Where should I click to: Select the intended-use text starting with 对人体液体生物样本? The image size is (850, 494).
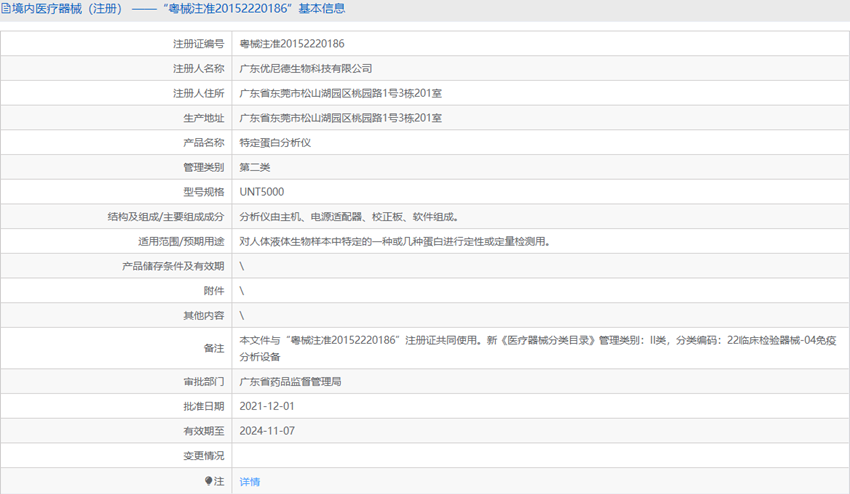(x=395, y=241)
